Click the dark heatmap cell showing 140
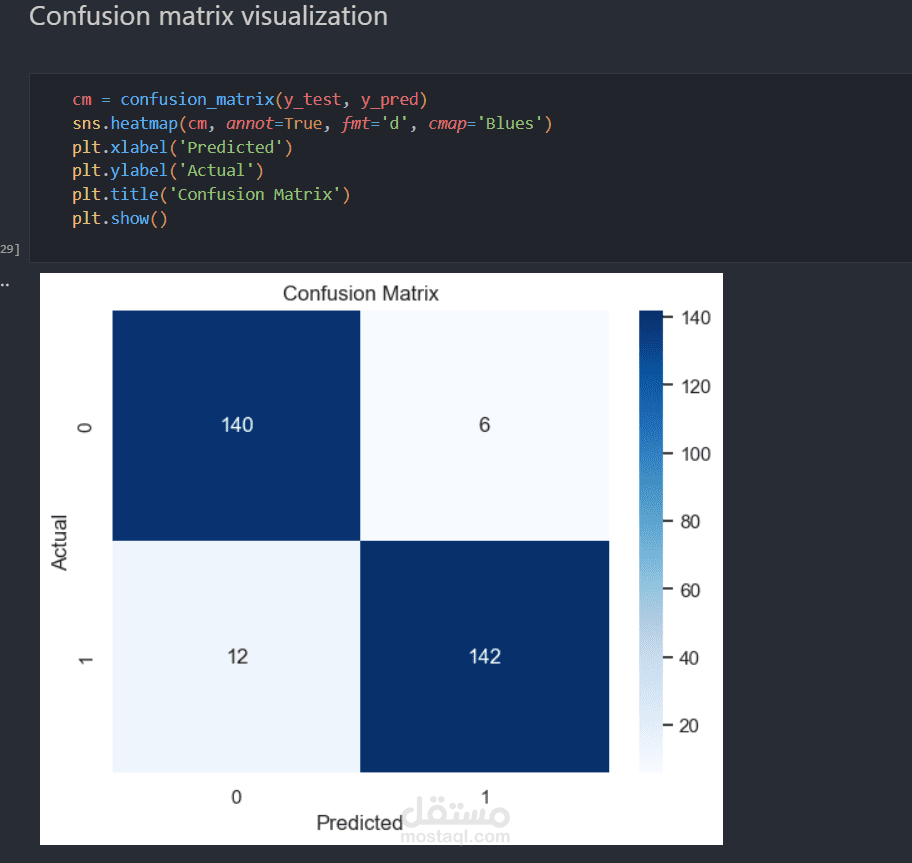 pyautogui.click(x=236, y=425)
